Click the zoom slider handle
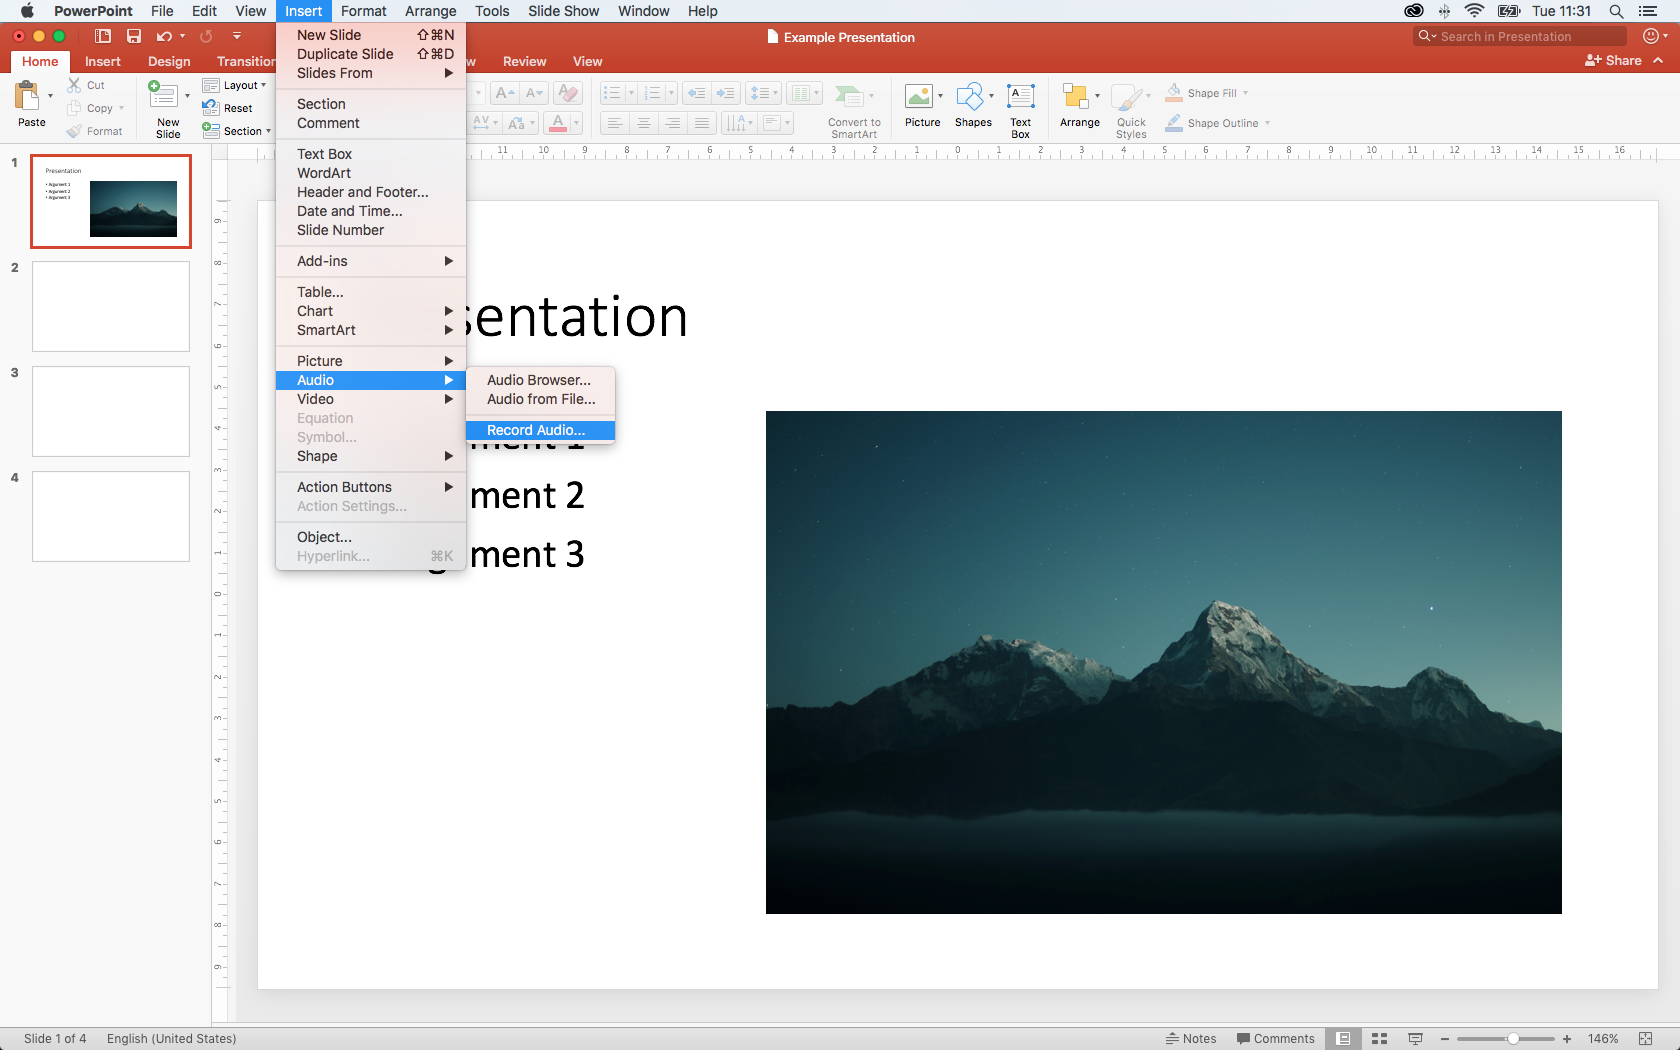This screenshot has height=1050, width=1680. click(x=1514, y=1039)
